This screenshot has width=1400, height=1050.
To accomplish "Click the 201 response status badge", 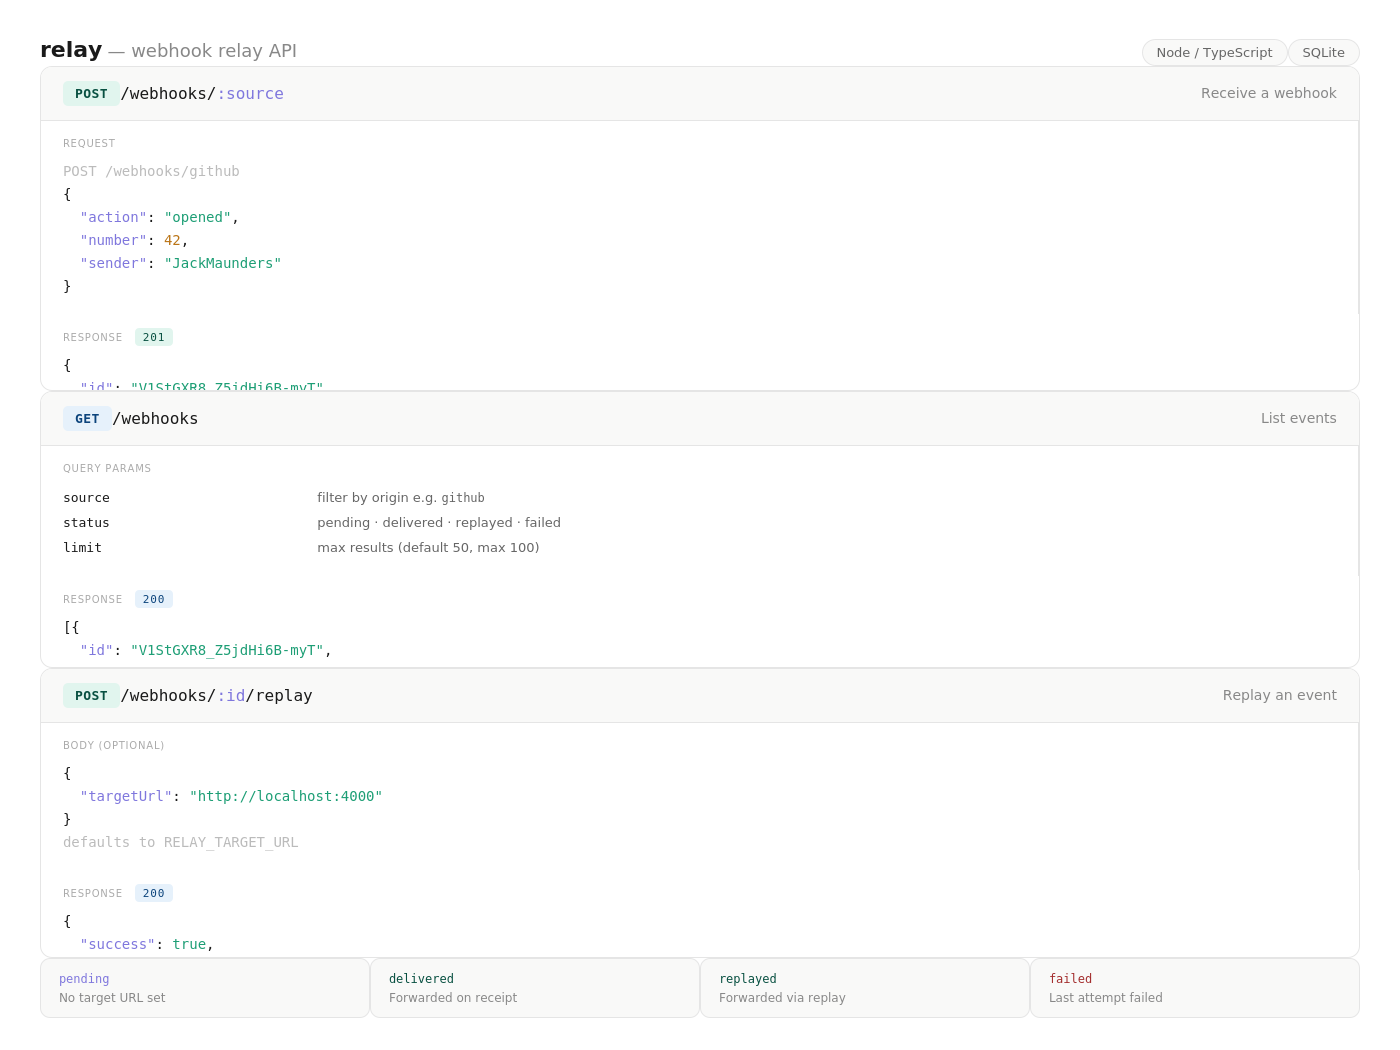I will coord(154,337).
